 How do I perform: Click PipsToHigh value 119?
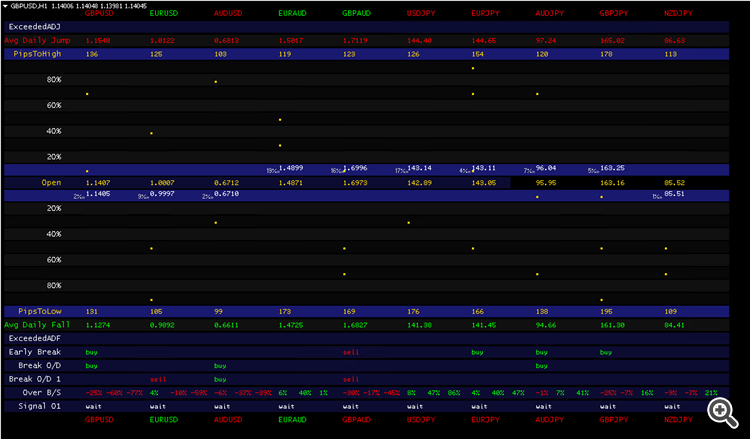coord(285,54)
